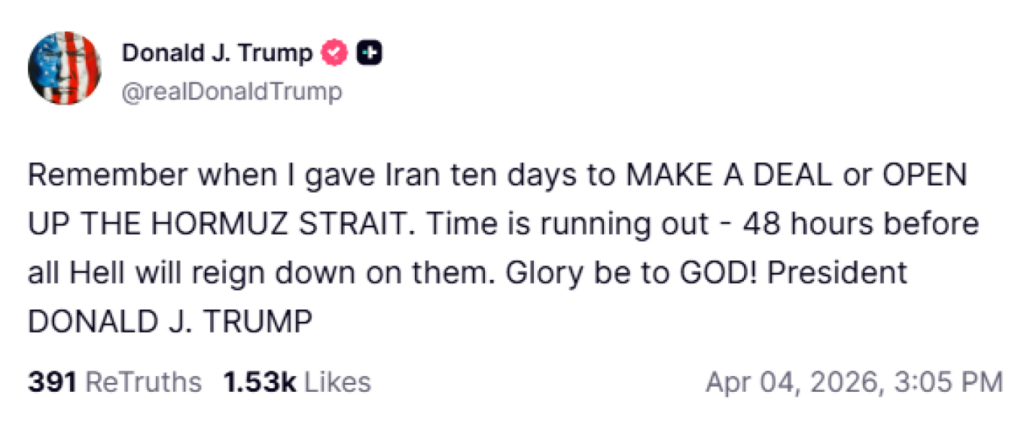Screen dimensions: 1024x425
Task: Click the Likes label
Action: click(x=337, y=382)
